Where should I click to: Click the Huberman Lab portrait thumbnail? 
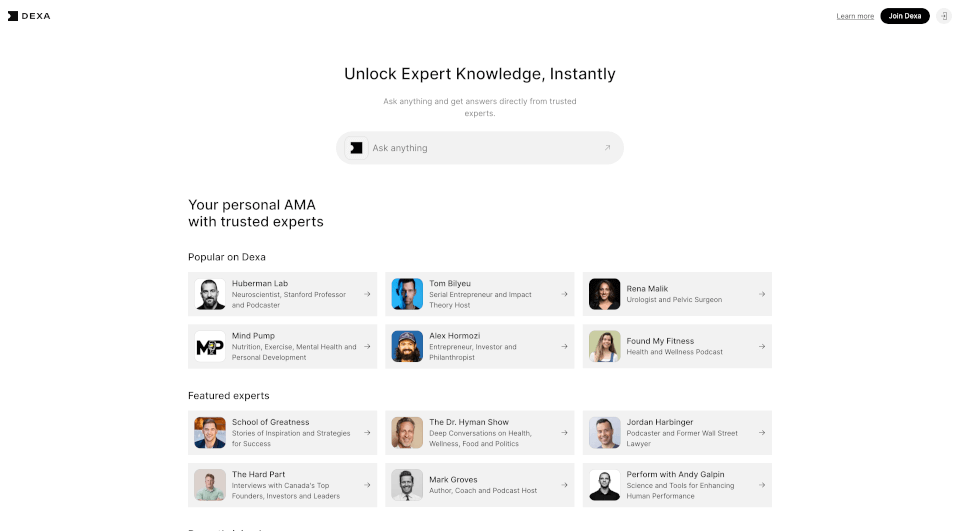pyautogui.click(x=210, y=294)
